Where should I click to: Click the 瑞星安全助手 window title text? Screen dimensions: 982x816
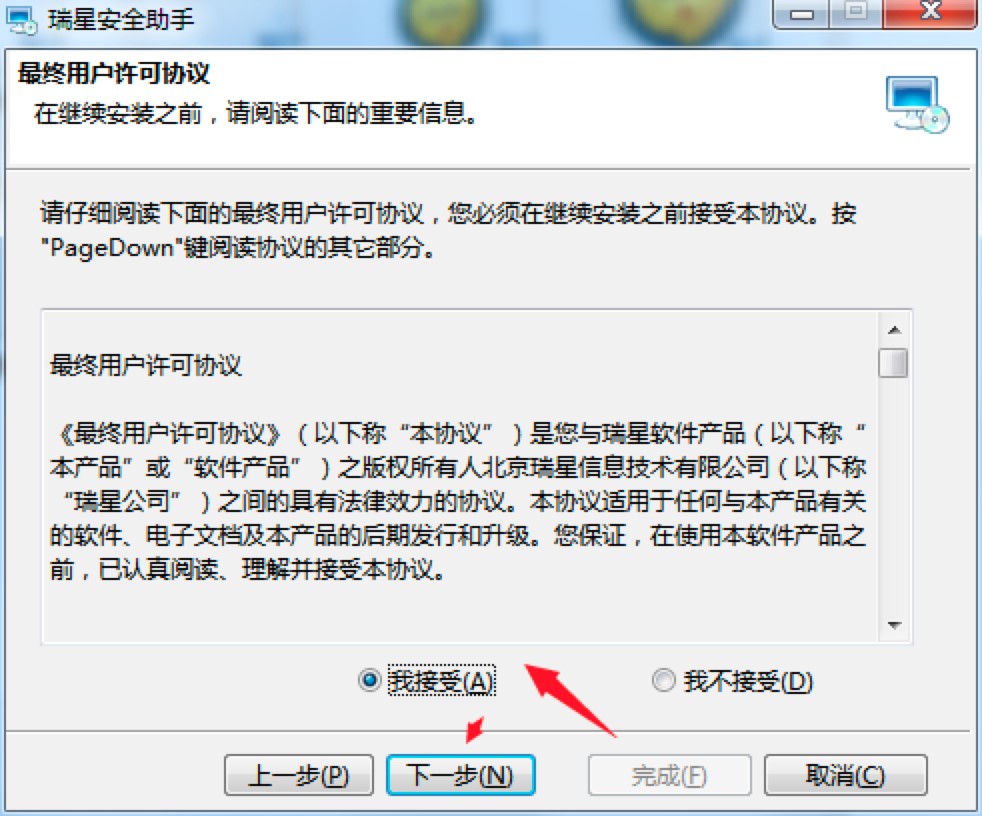[121, 20]
